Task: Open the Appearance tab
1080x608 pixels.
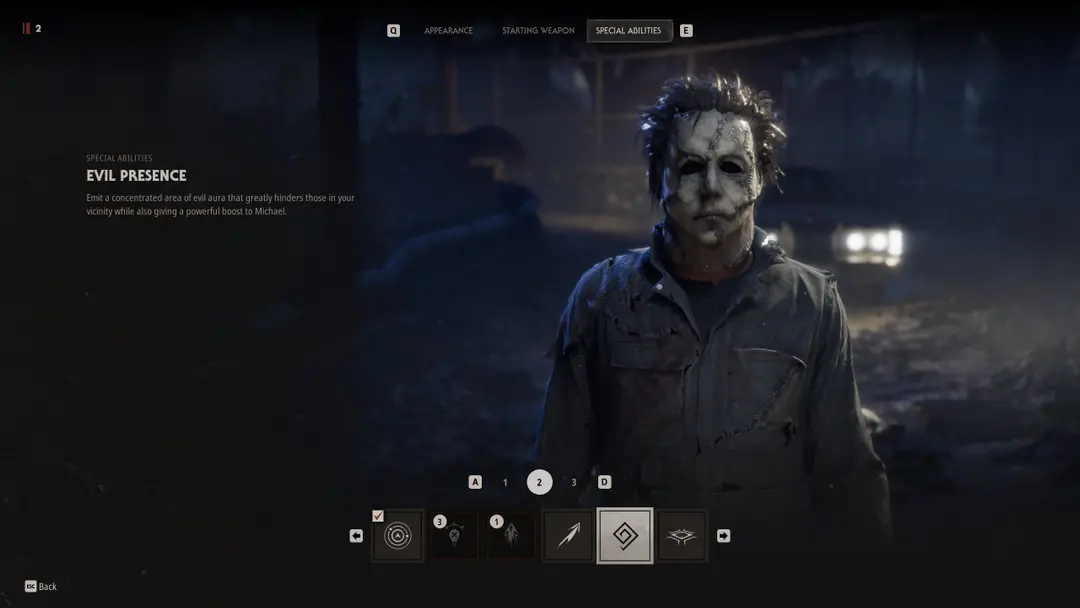Action: [448, 30]
